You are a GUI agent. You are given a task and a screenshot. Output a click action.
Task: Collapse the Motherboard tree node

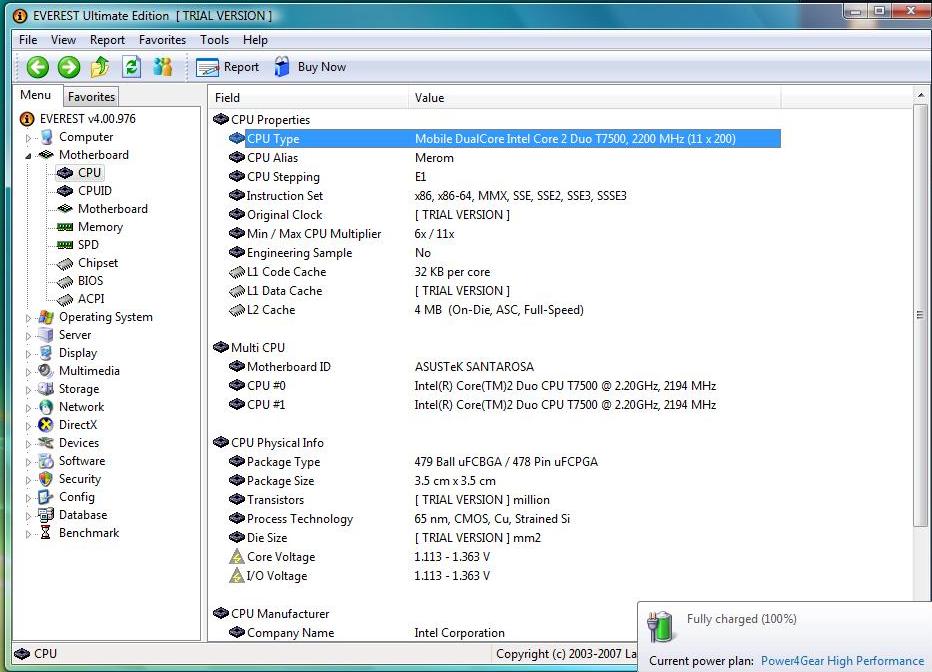(28, 156)
